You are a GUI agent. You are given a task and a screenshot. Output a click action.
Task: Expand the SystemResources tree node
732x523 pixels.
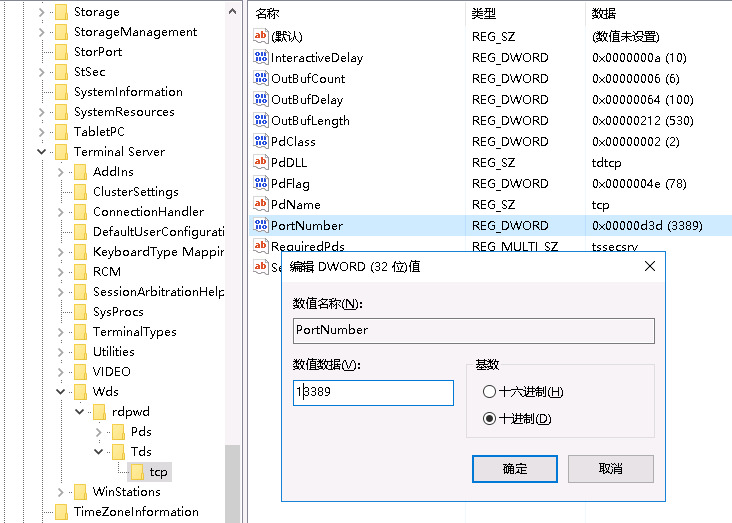click(42, 112)
